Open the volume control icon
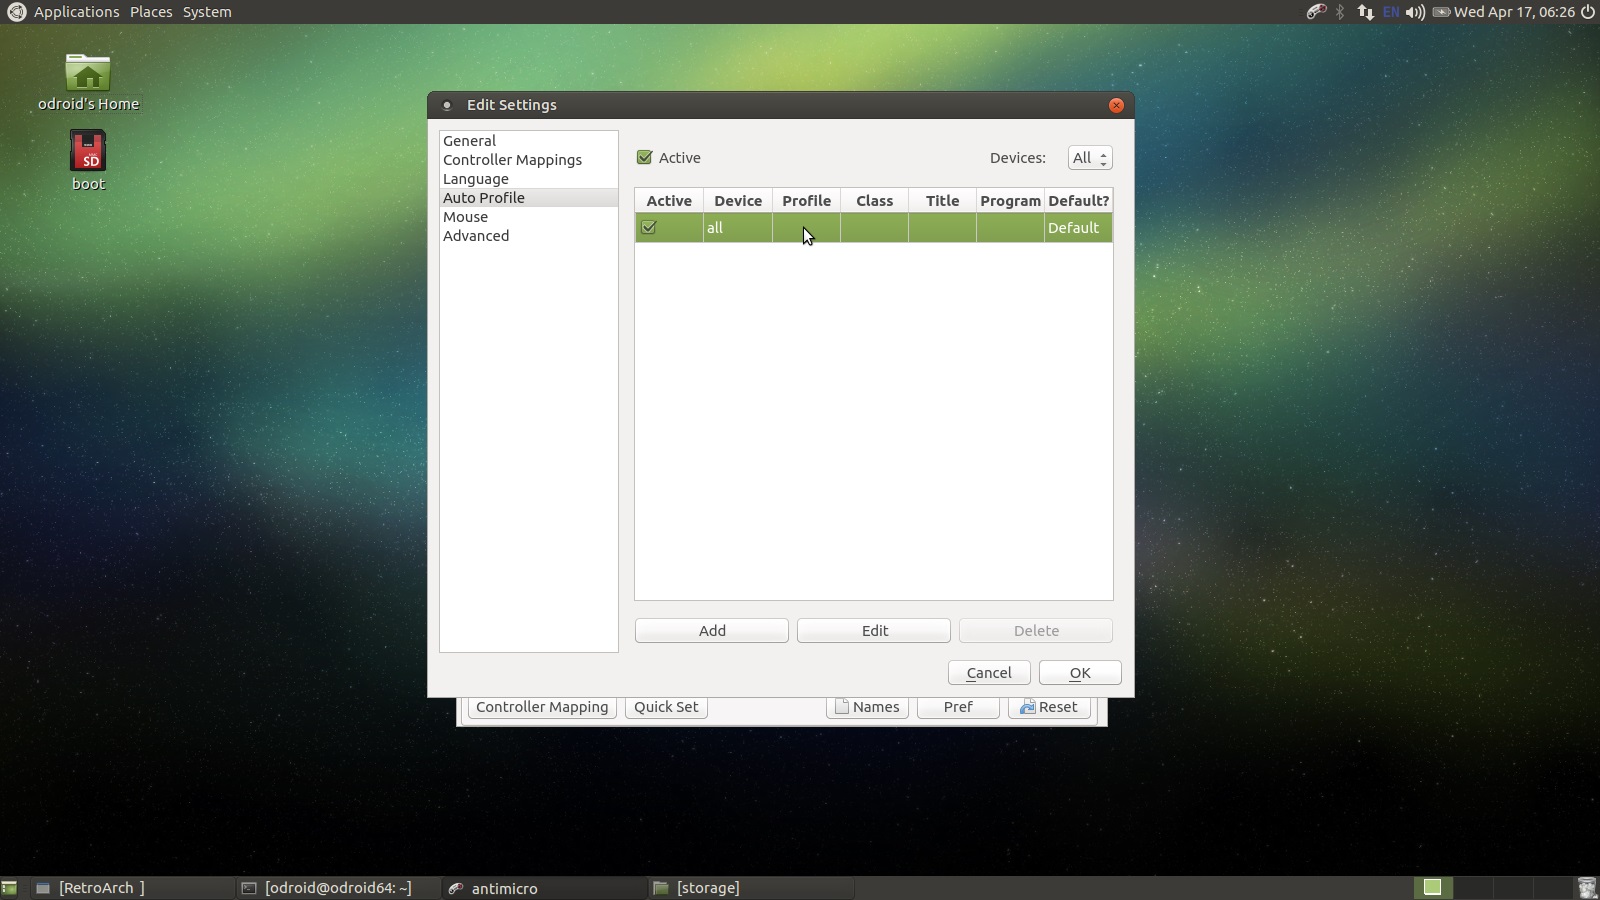The height and width of the screenshot is (900, 1600). [x=1415, y=12]
